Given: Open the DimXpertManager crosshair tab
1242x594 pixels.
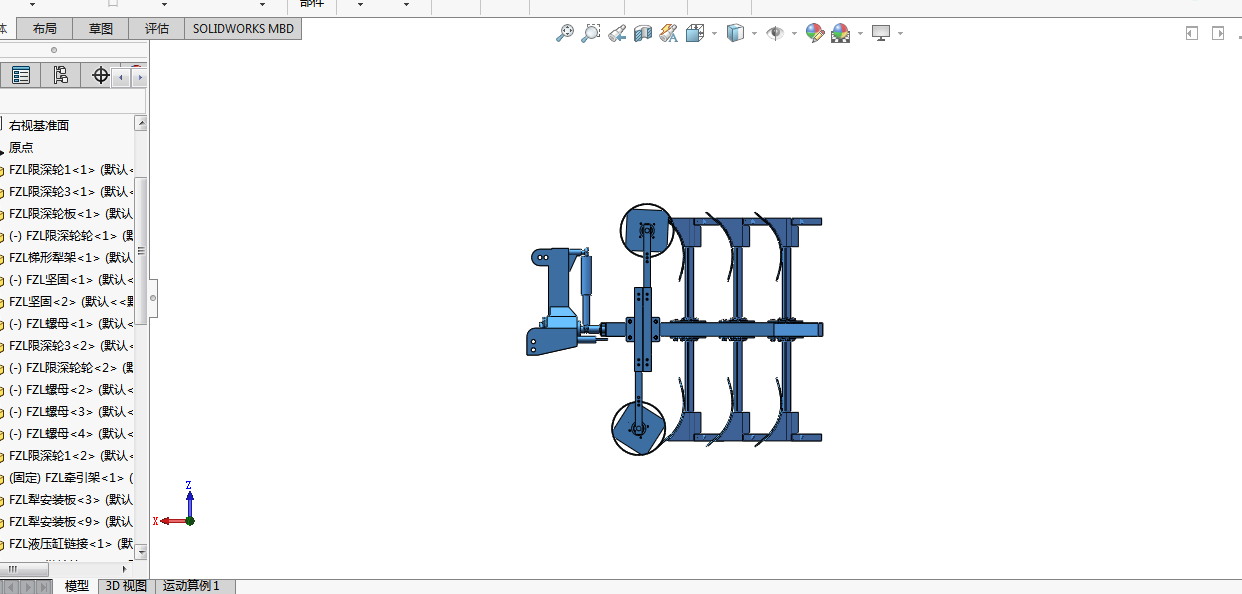Looking at the screenshot, I should [100, 75].
